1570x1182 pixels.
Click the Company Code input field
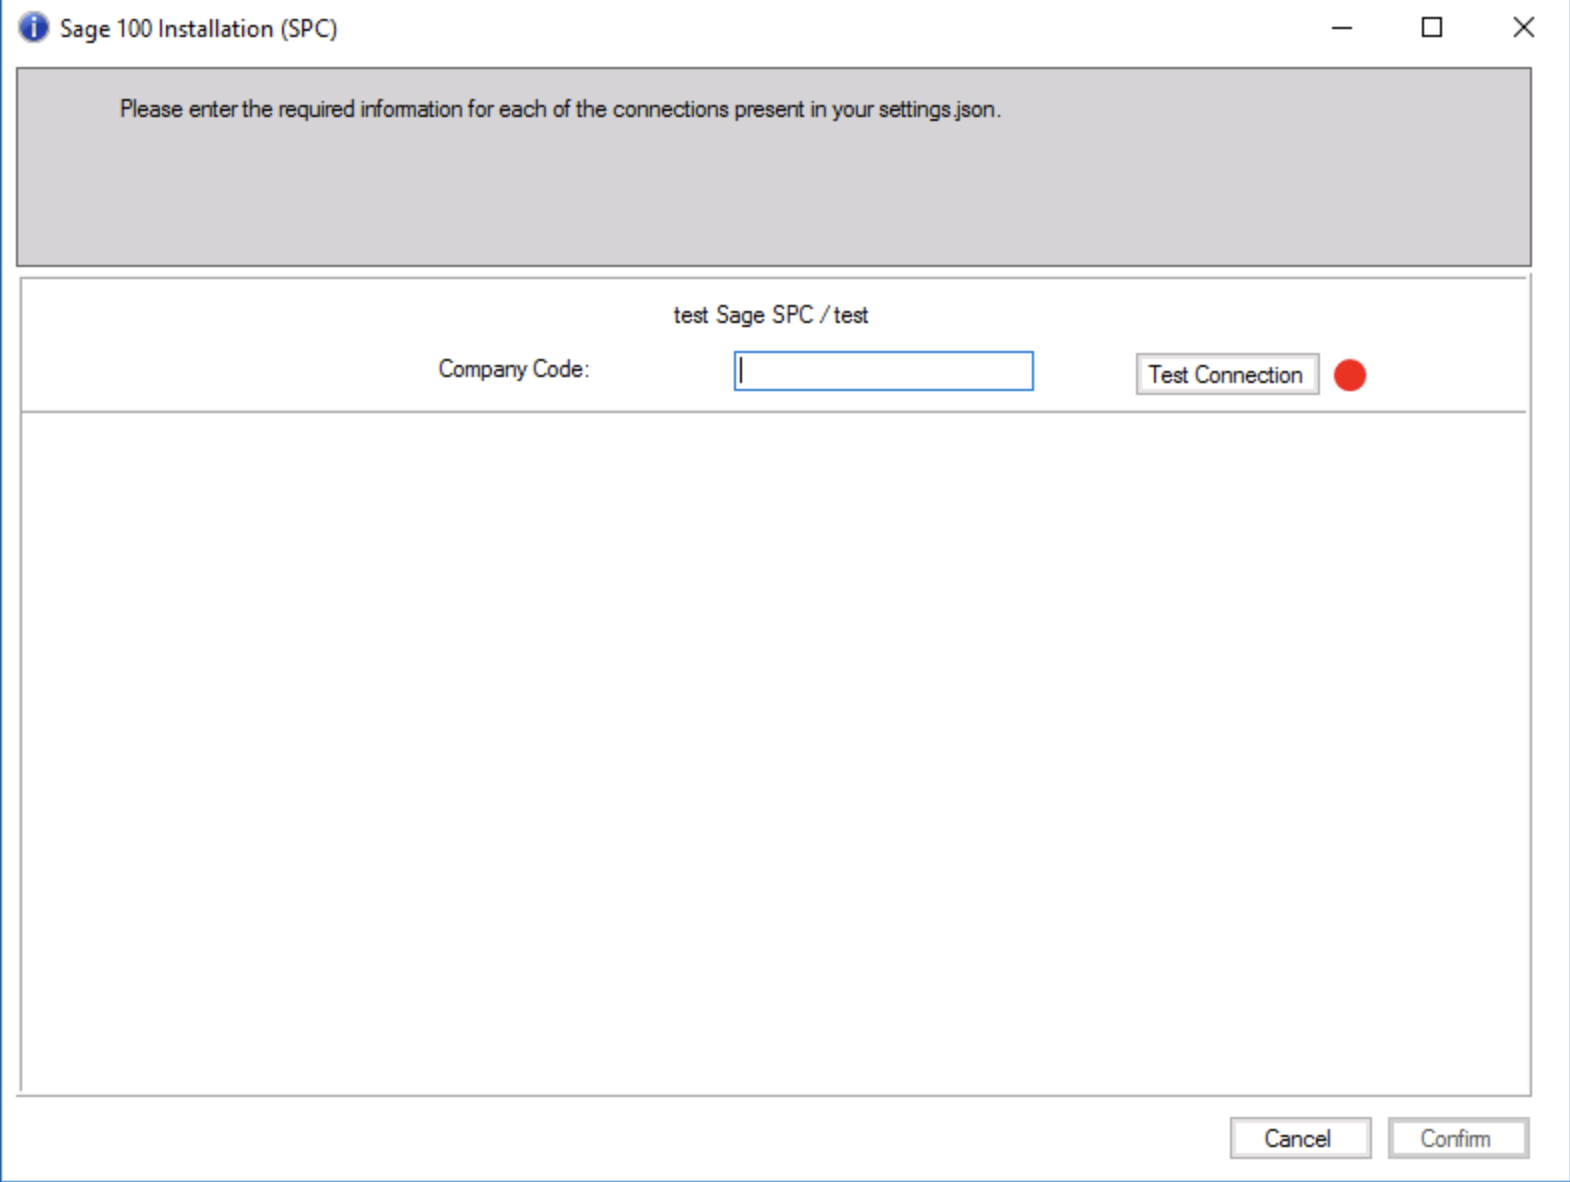coord(883,371)
